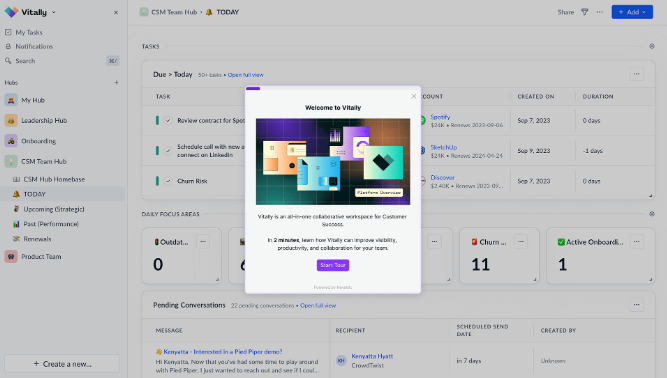This screenshot has height=378, width=667.
Task: Select CSM Team Hub in the sidebar
Action: pos(44,162)
